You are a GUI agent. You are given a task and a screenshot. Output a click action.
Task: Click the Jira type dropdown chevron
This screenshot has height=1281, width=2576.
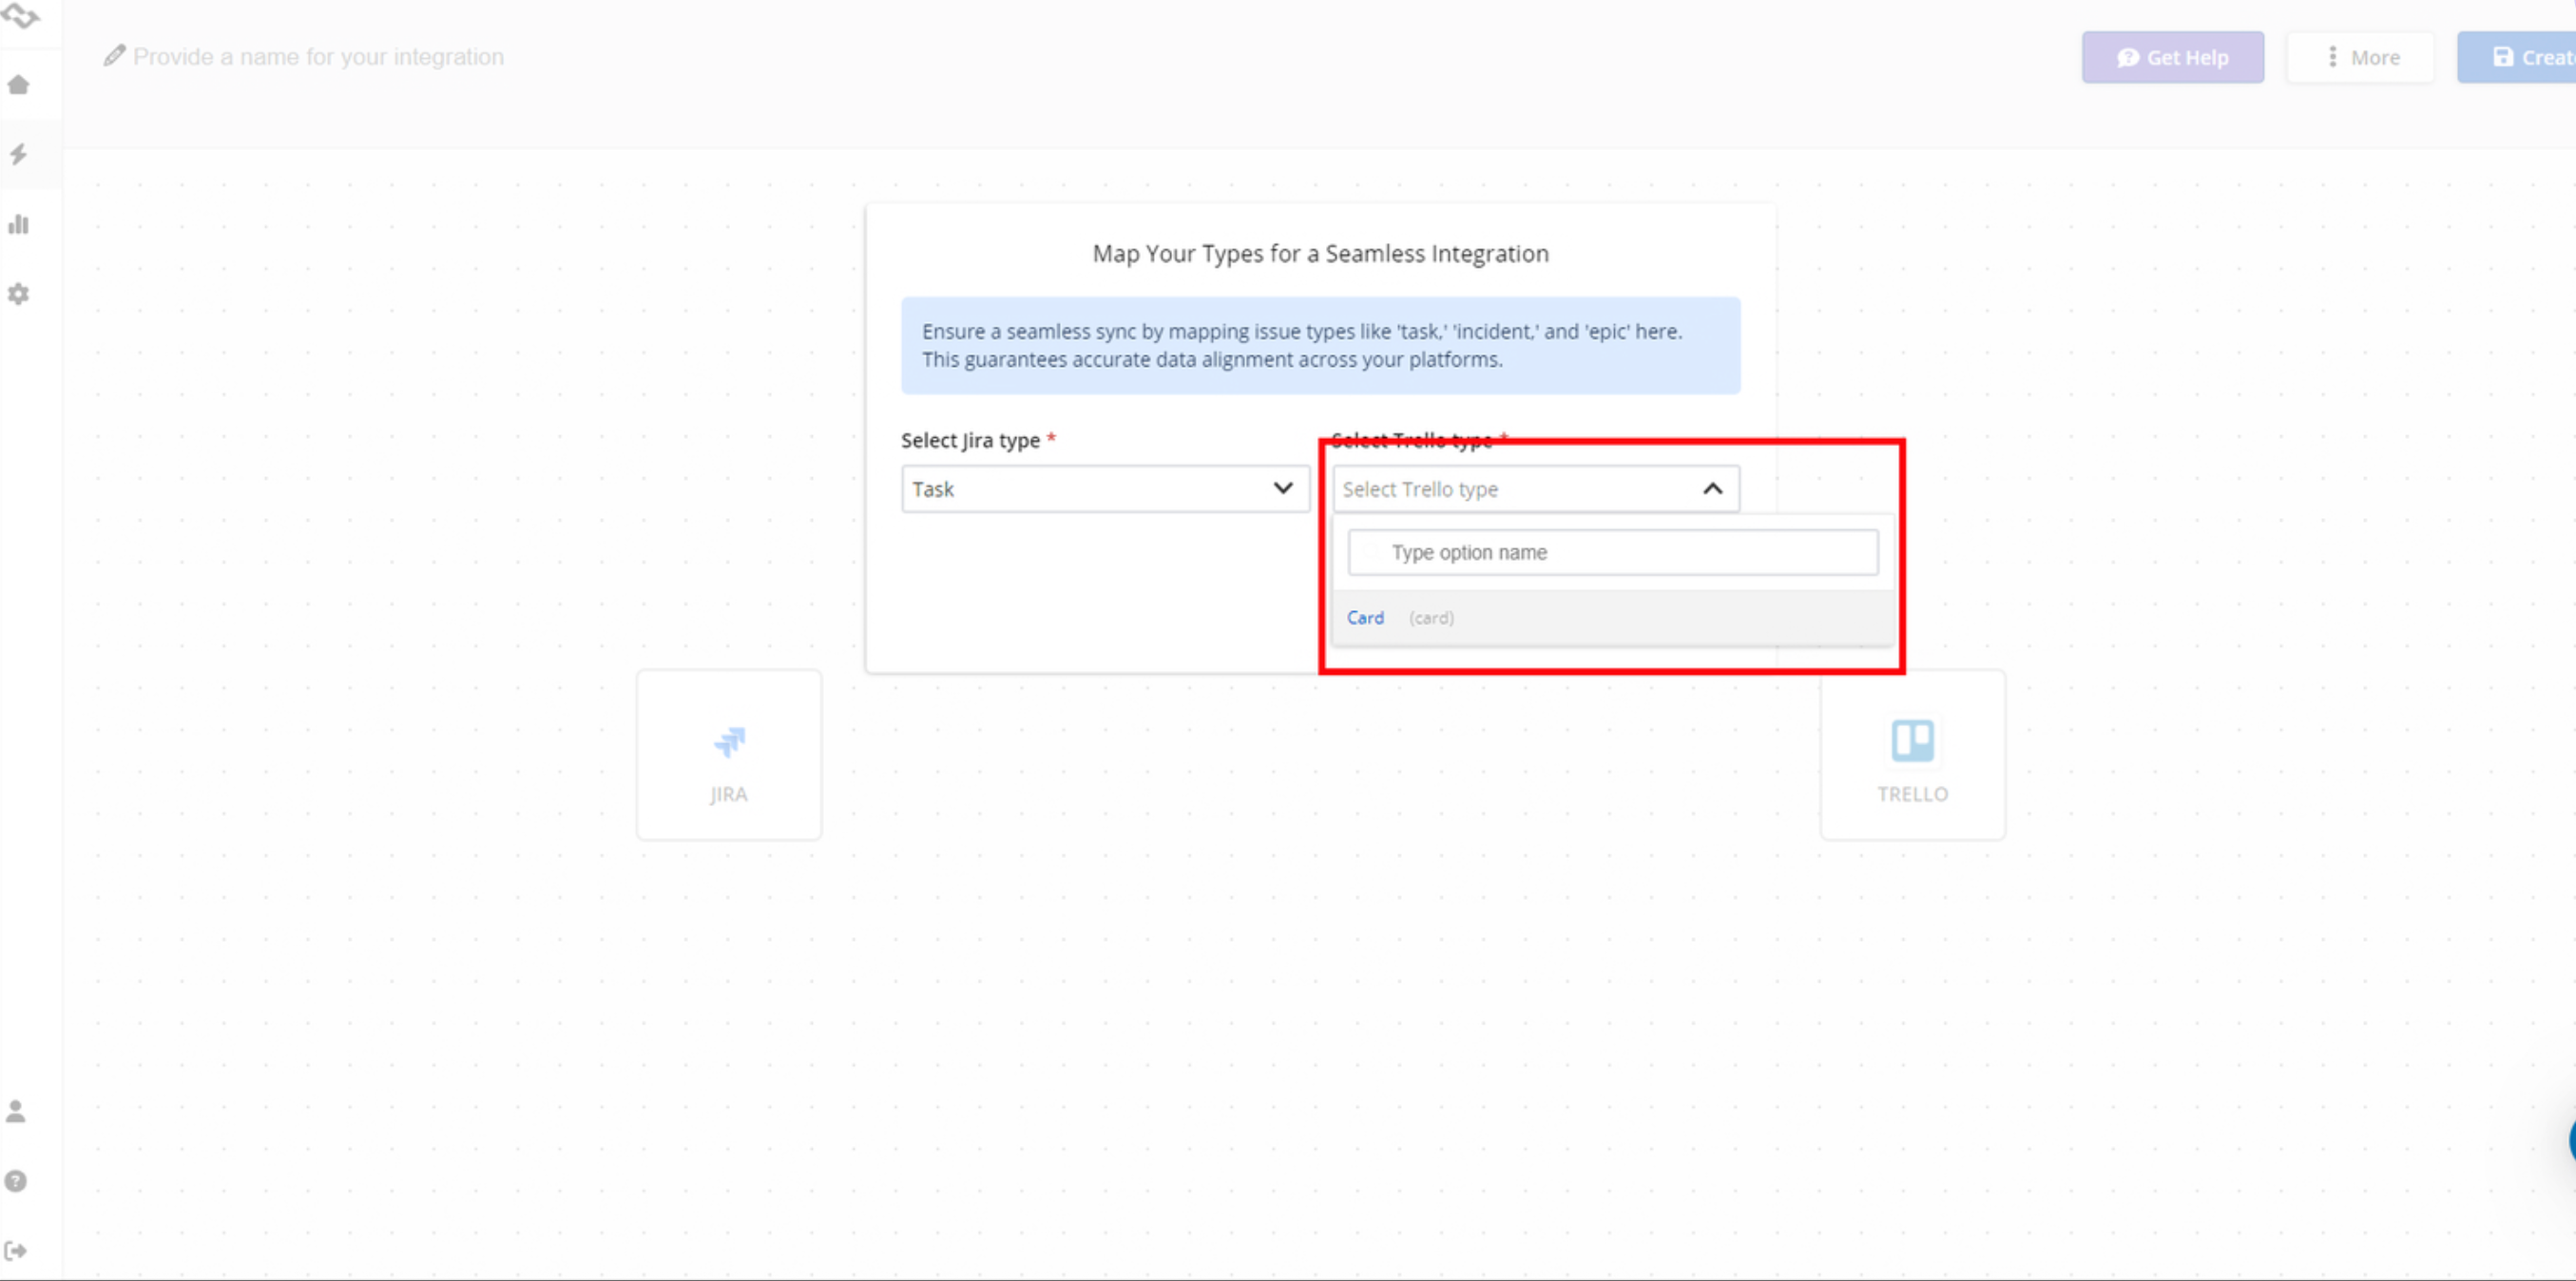click(1283, 489)
